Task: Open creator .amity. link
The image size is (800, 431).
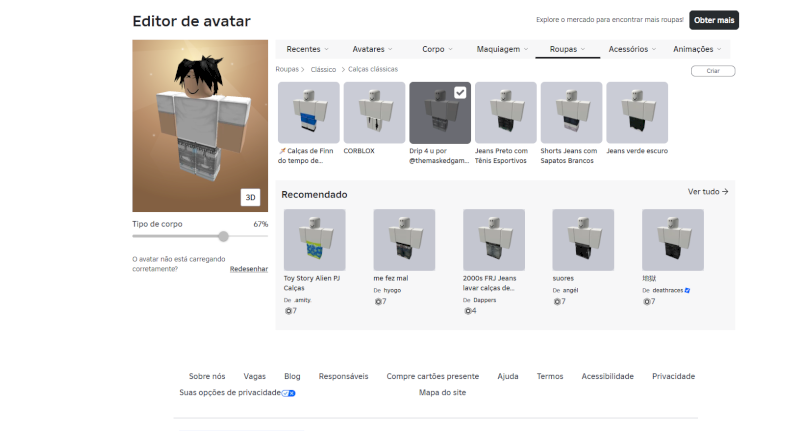Action: point(303,300)
